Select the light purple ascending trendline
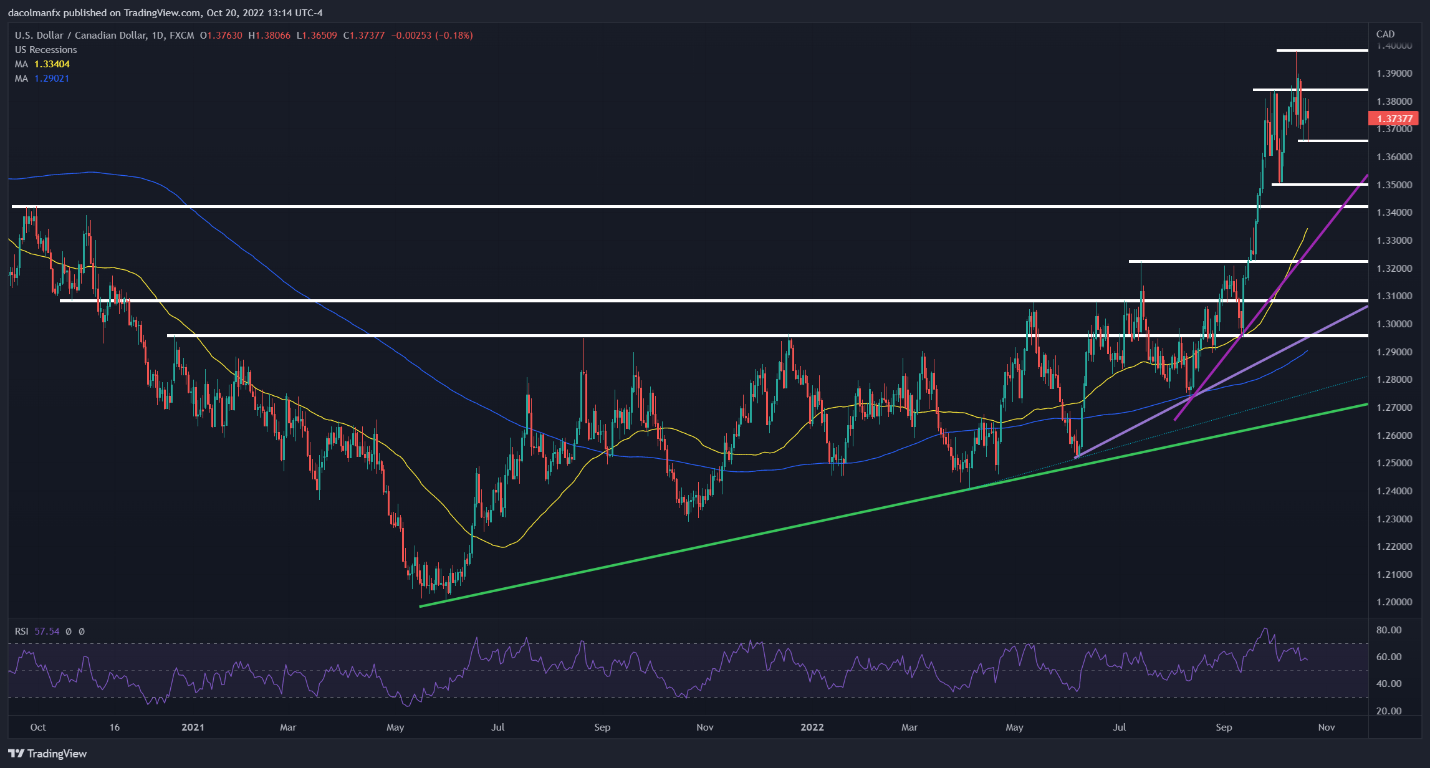This screenshot has width=1430, height=768. [1220, 383]
